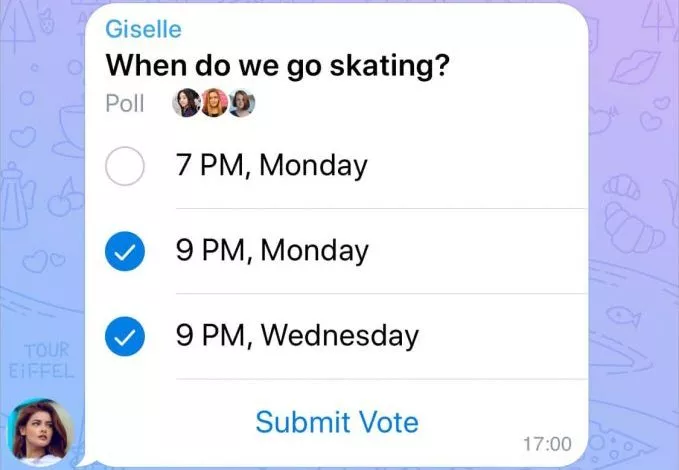Click the third voter avatar next to Poll

(x=241, y=103)
